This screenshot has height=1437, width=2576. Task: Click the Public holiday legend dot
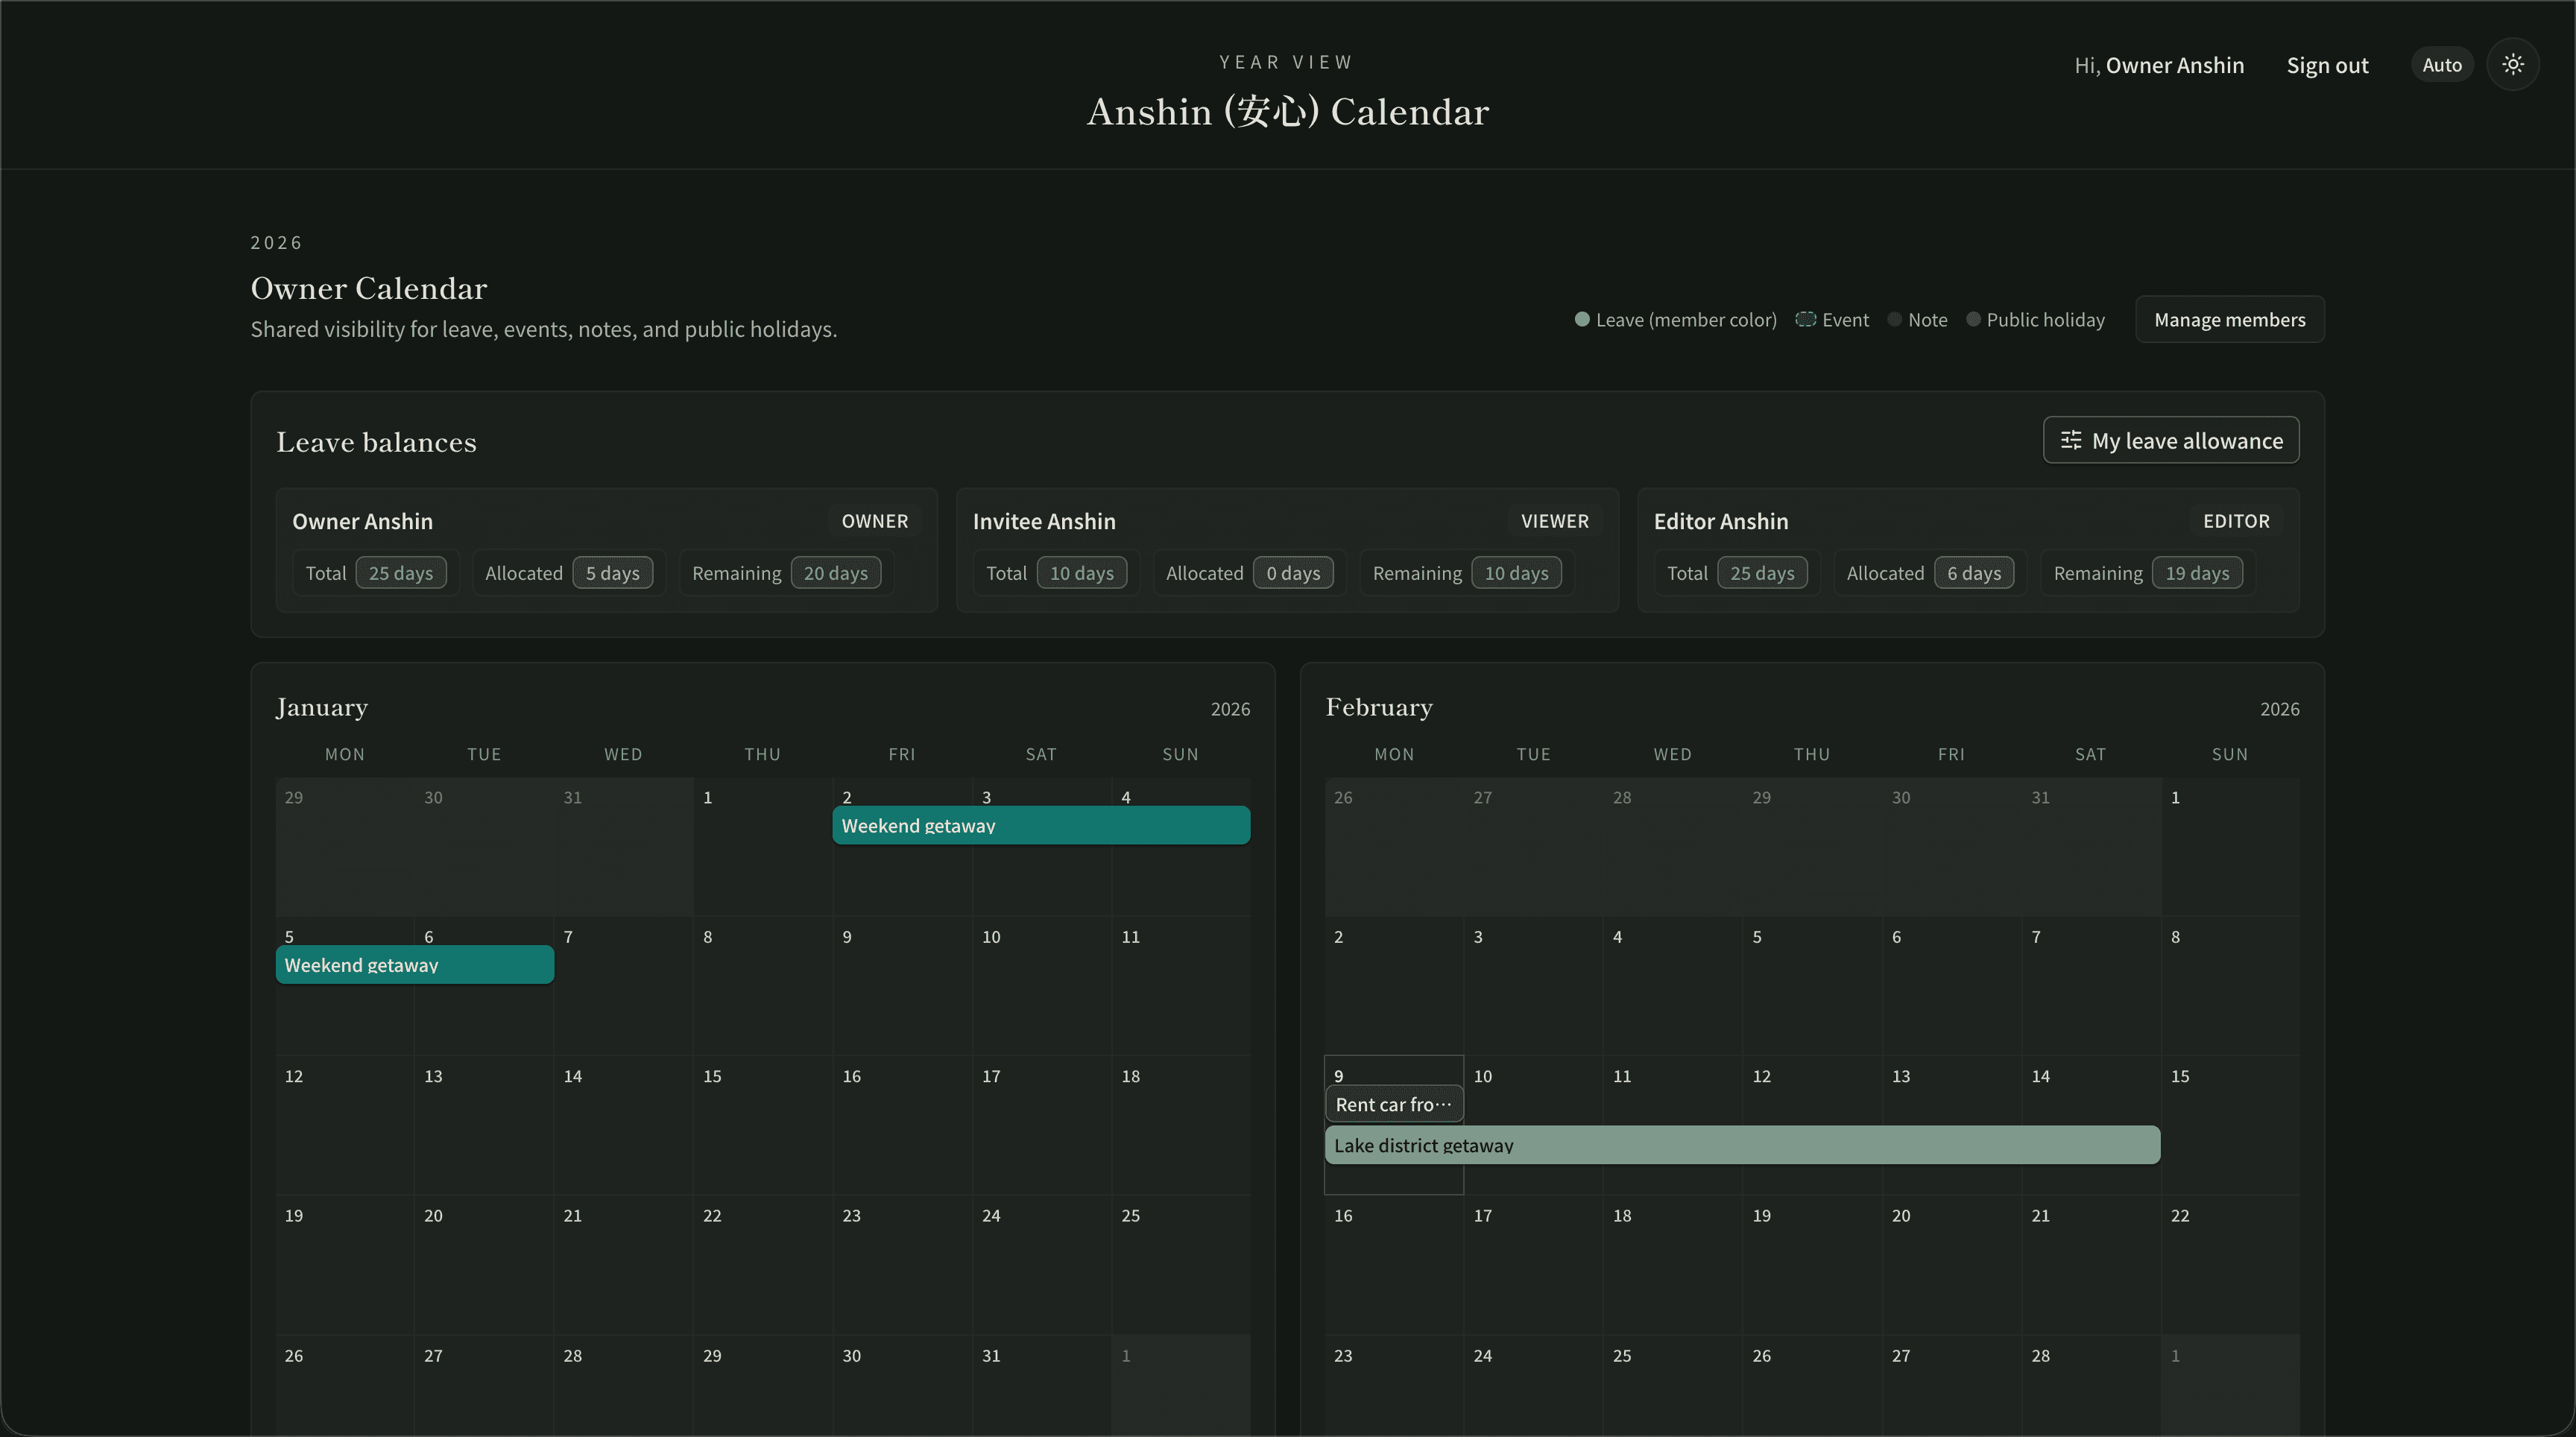click(1973, 319)
